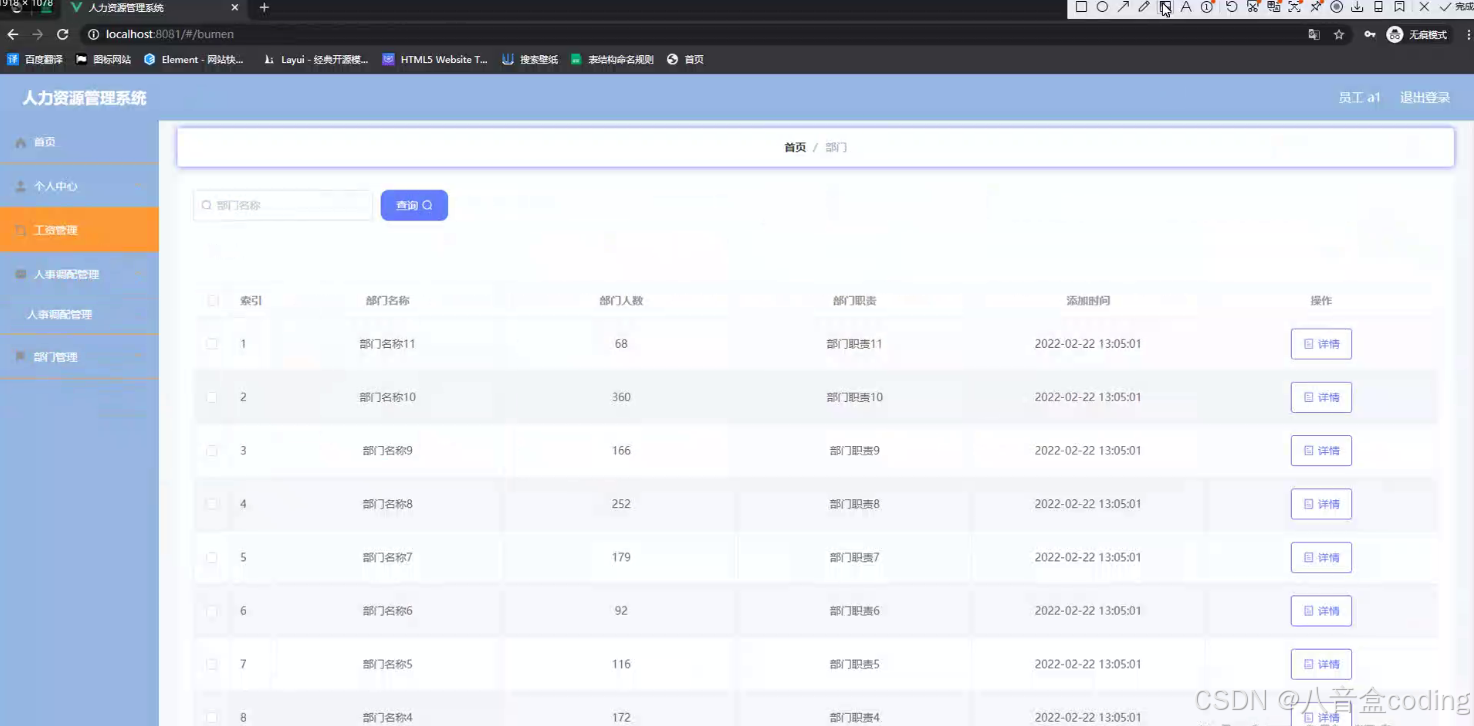Bookmark this page with the star
The image size is (1474, 726).
pos(1339,34)
